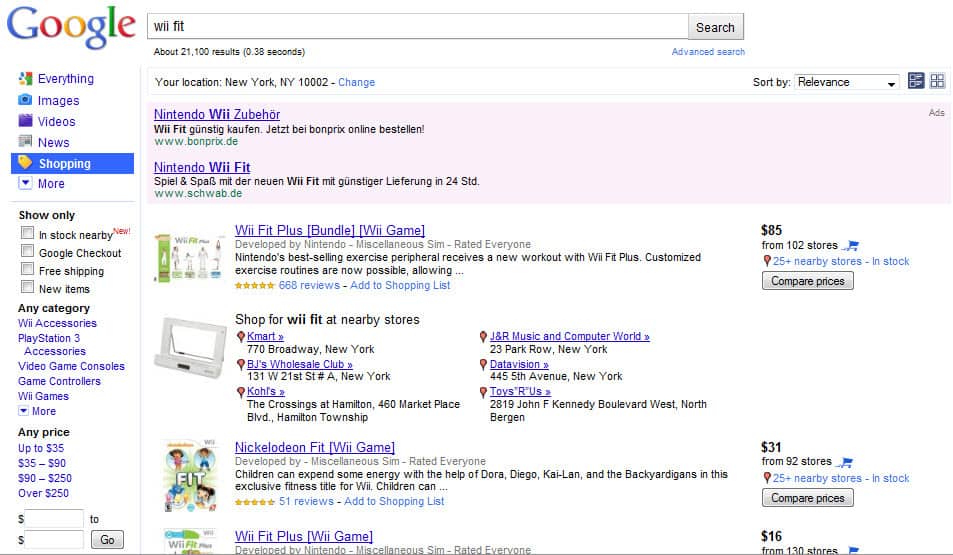Viewport: 953px width, 555px height.
Task: Click the Videos film icon
Action: pos(25,120)
